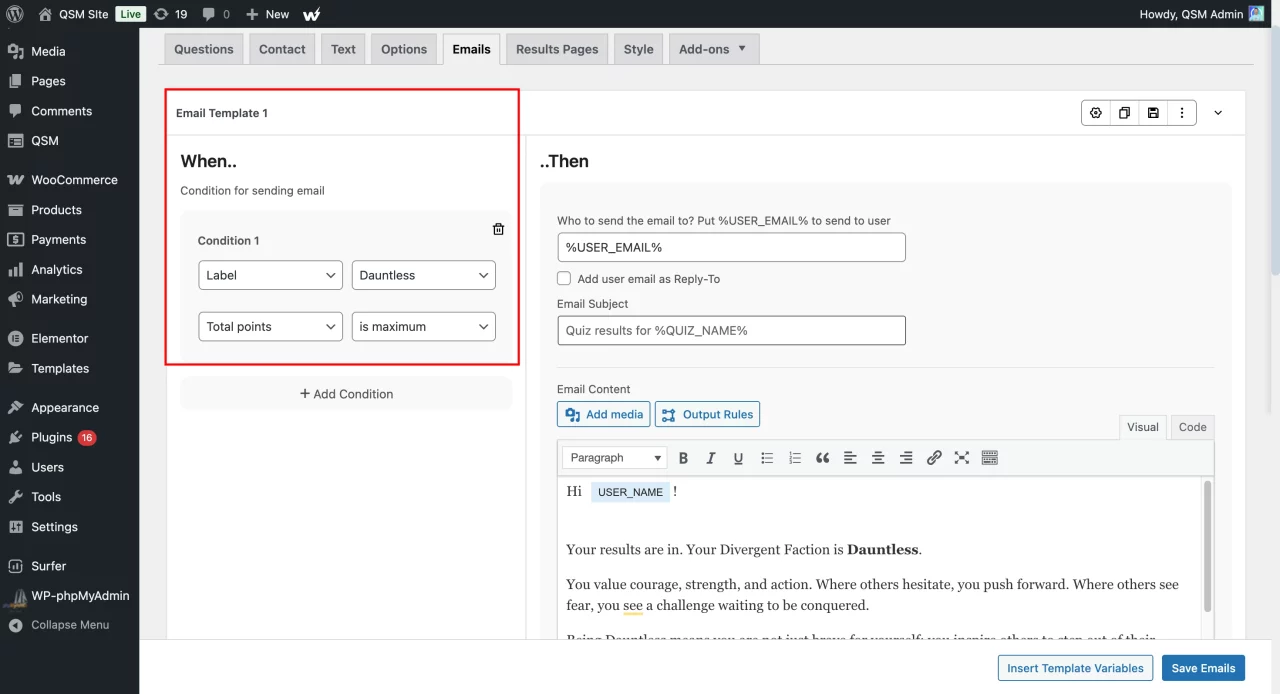Image resolution: width=1280 pixels, height=694 pixels.
Task: Open Output Rules
Action: (707, 414)
